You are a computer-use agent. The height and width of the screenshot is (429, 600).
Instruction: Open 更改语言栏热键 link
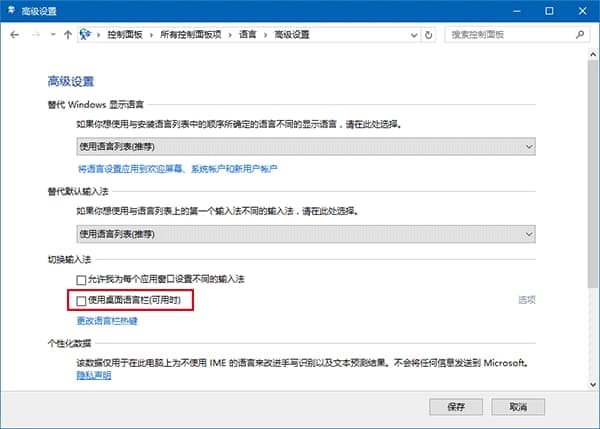pos(107,321)
